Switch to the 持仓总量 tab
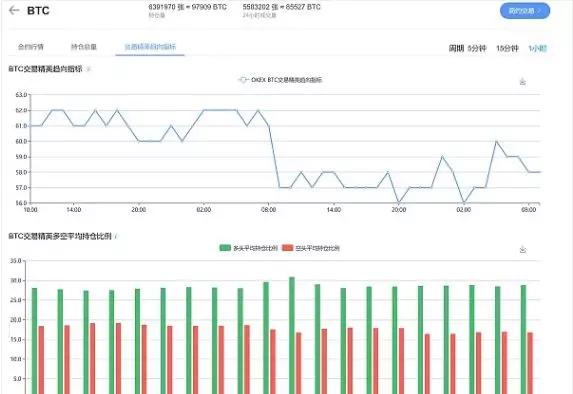The height and width of the screenshot is (394, 573). [84, 47]
